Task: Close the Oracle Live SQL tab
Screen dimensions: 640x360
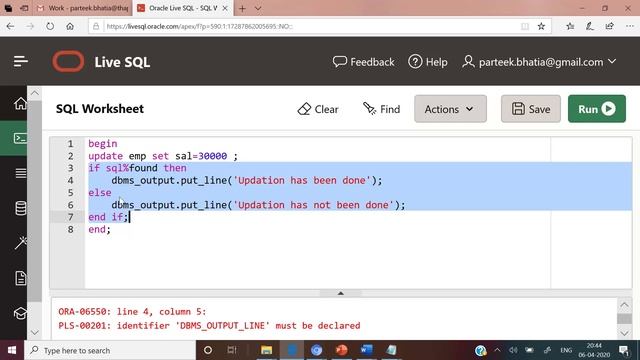Action: click(225, 8)
